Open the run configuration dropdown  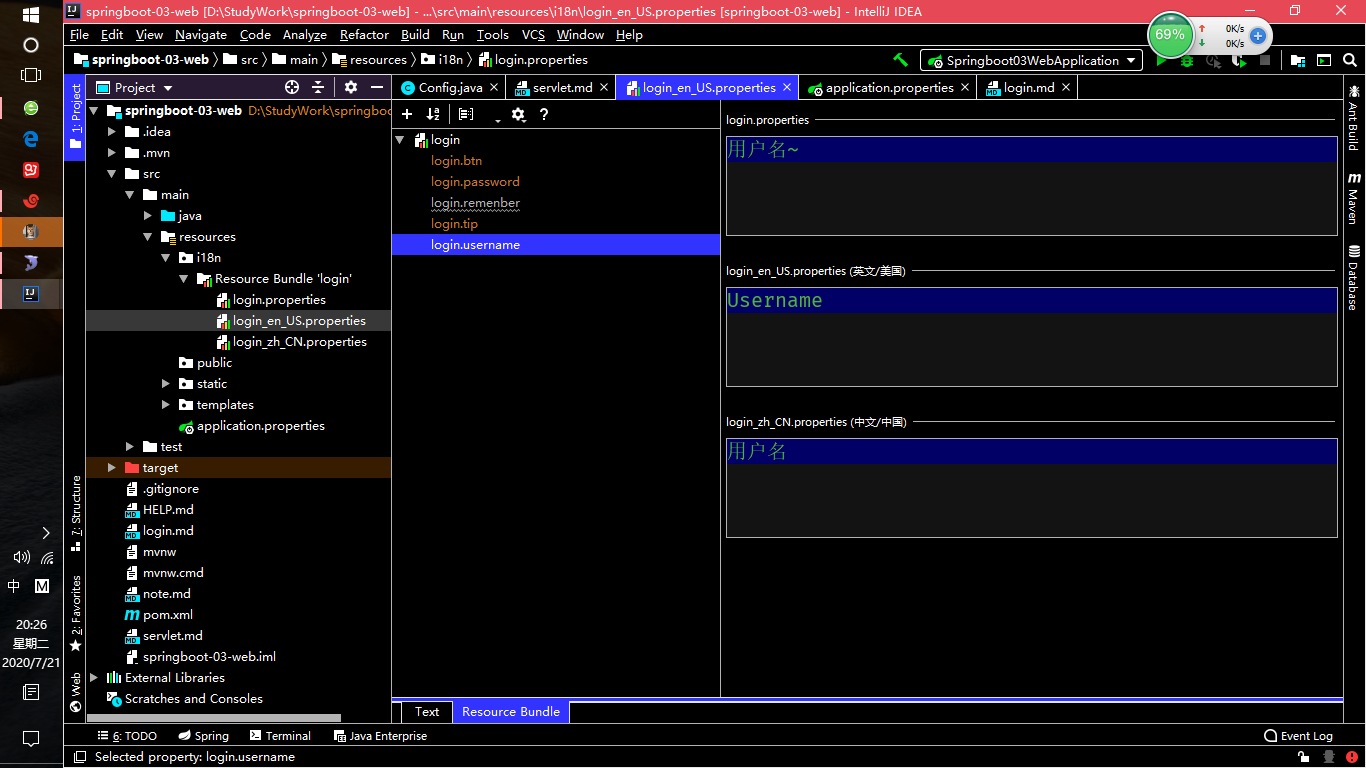(1031, 60)
